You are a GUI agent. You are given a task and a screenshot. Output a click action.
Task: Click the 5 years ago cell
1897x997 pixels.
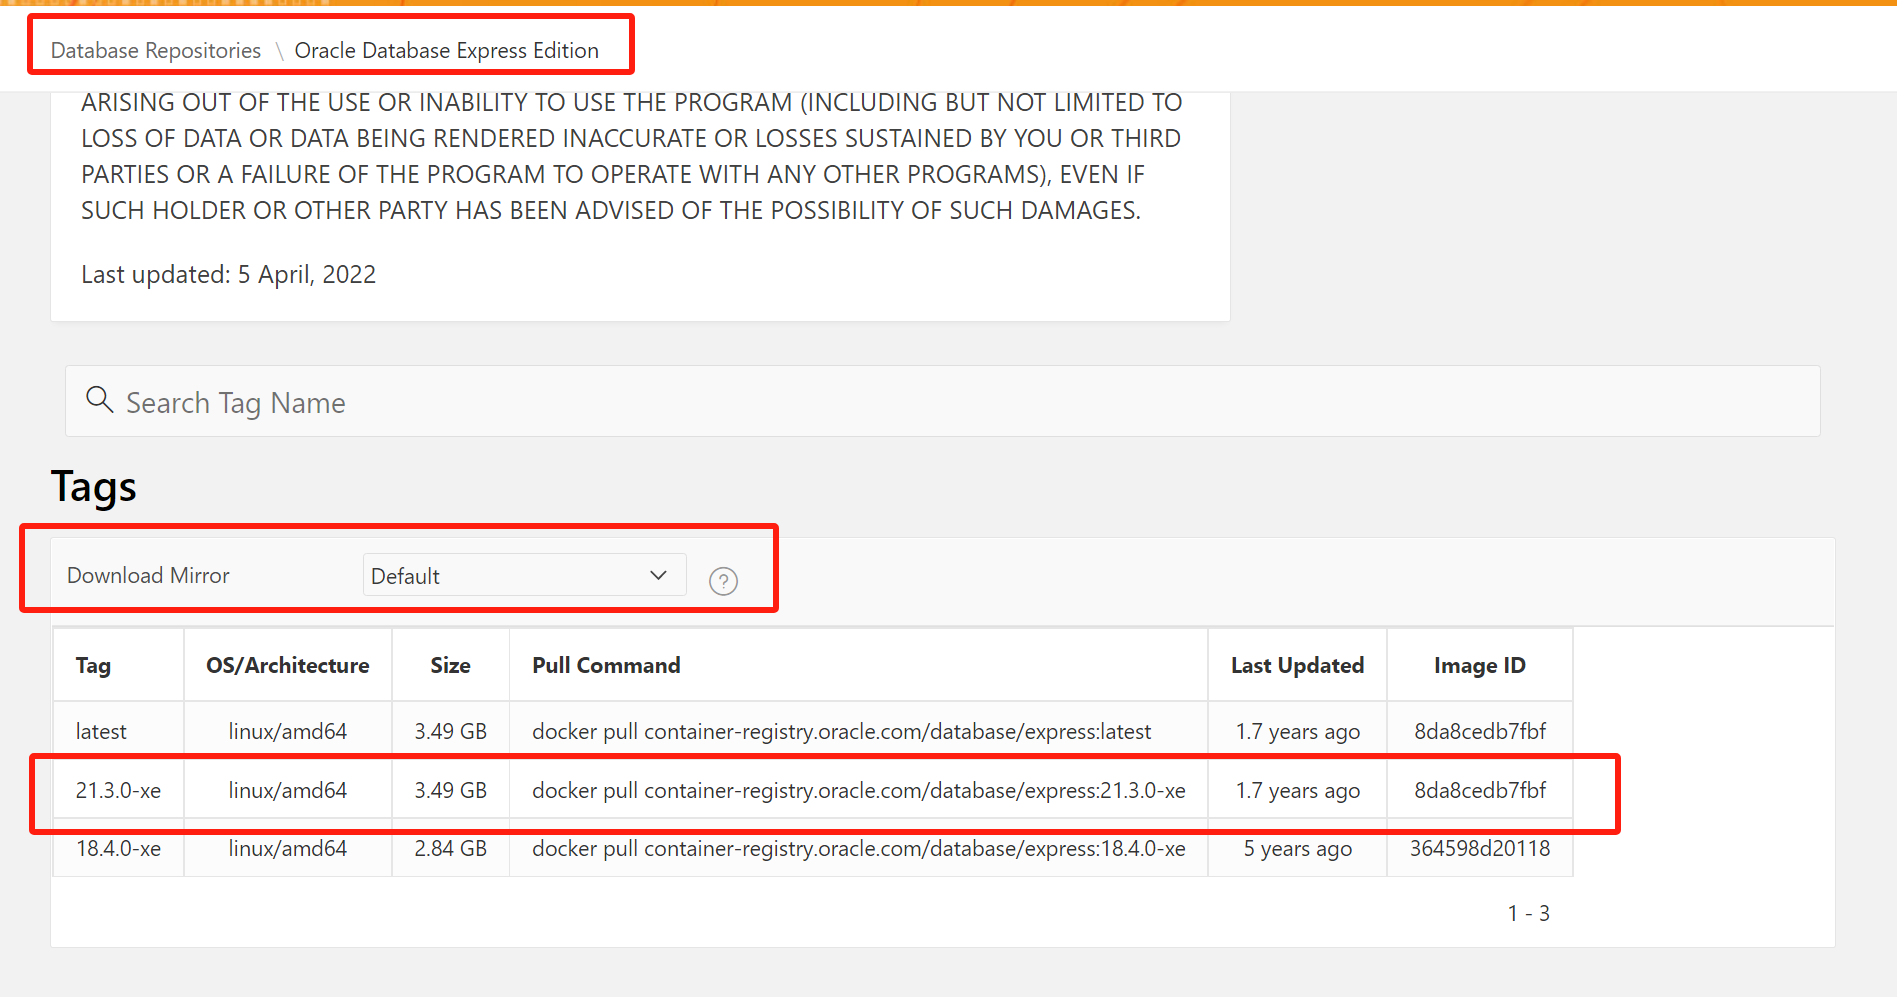[x=1297, y=849]
